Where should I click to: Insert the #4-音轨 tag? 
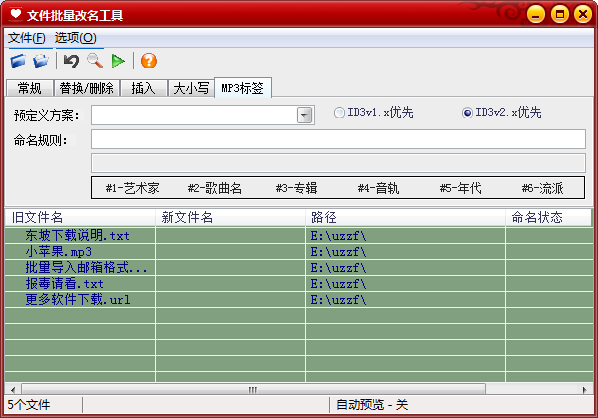click(378, 188)
